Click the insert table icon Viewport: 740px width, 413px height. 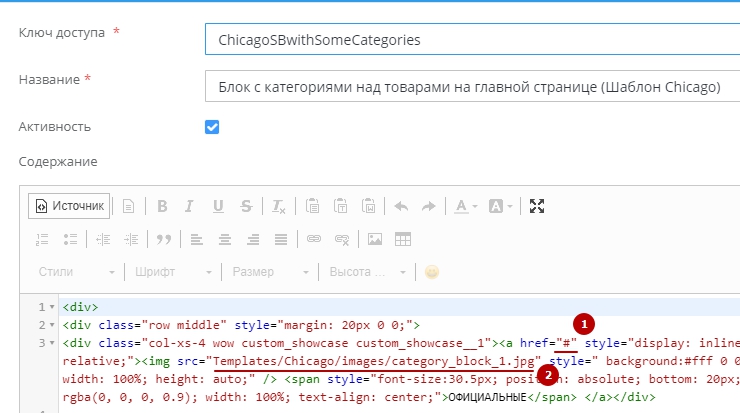click(x=402, y=239)
